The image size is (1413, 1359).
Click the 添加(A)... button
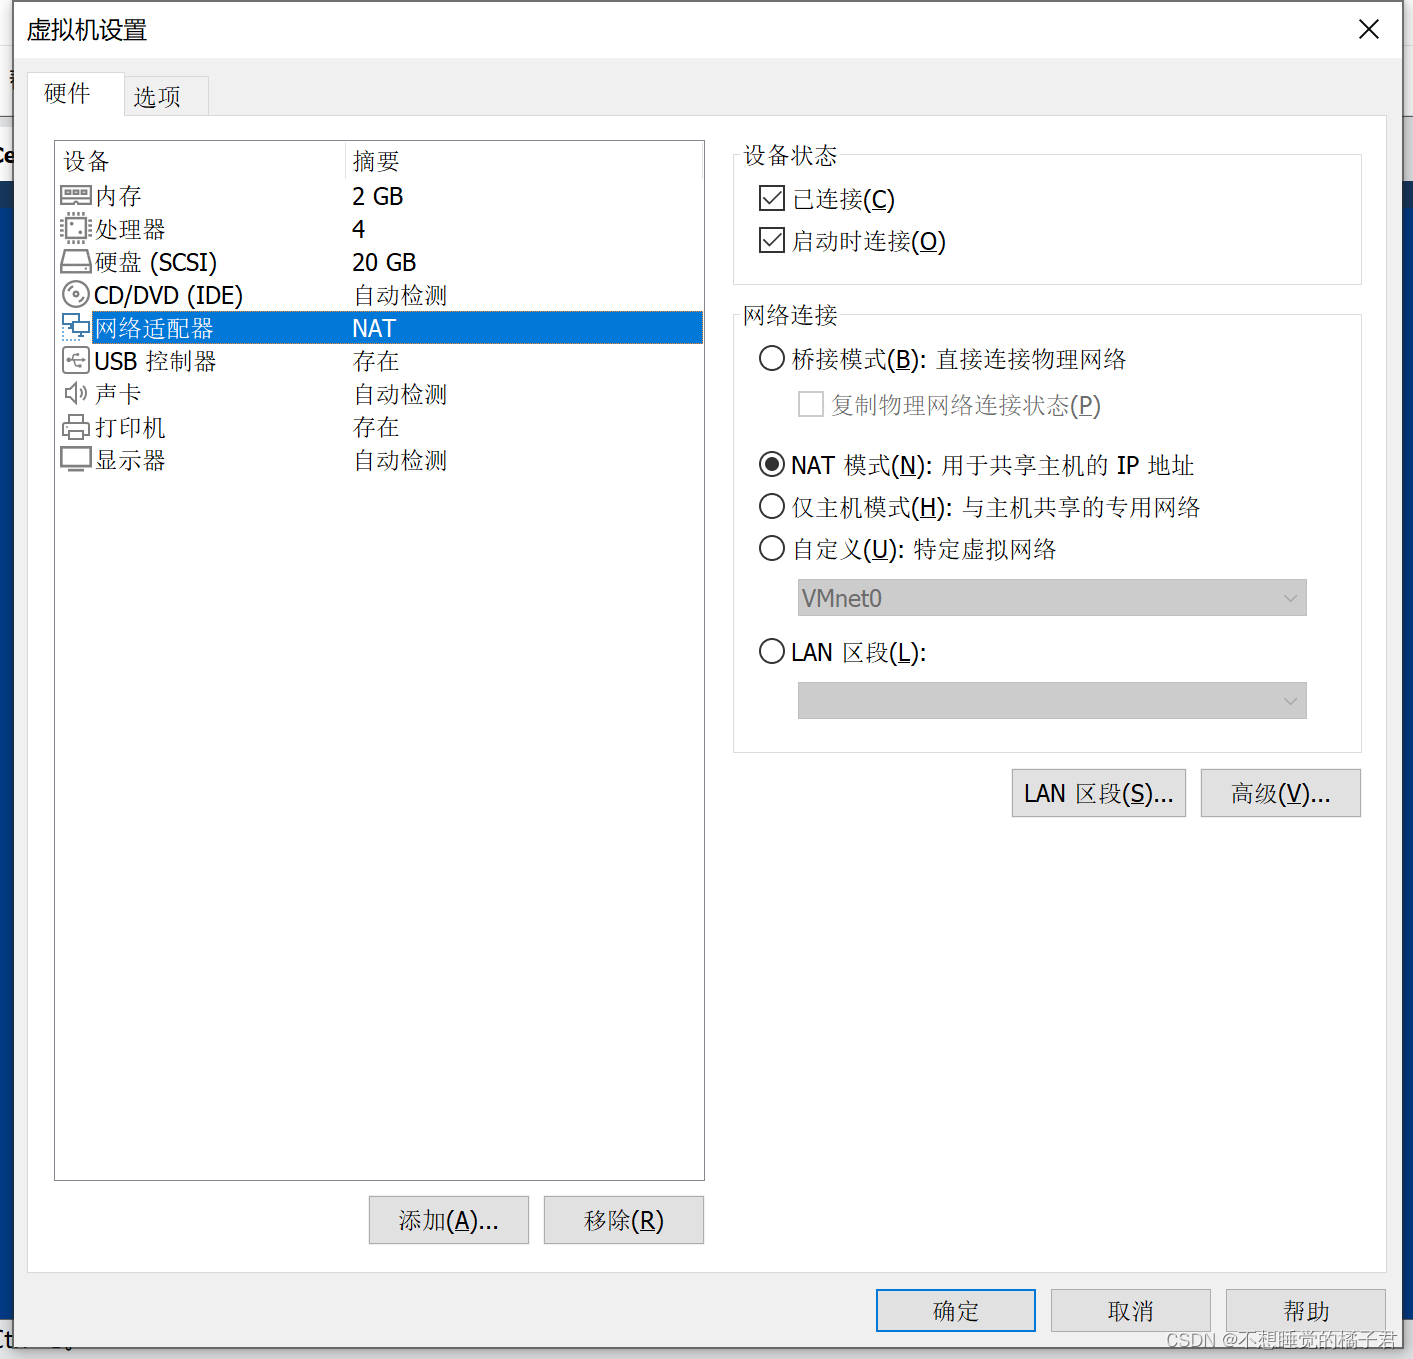(449, 1221)
